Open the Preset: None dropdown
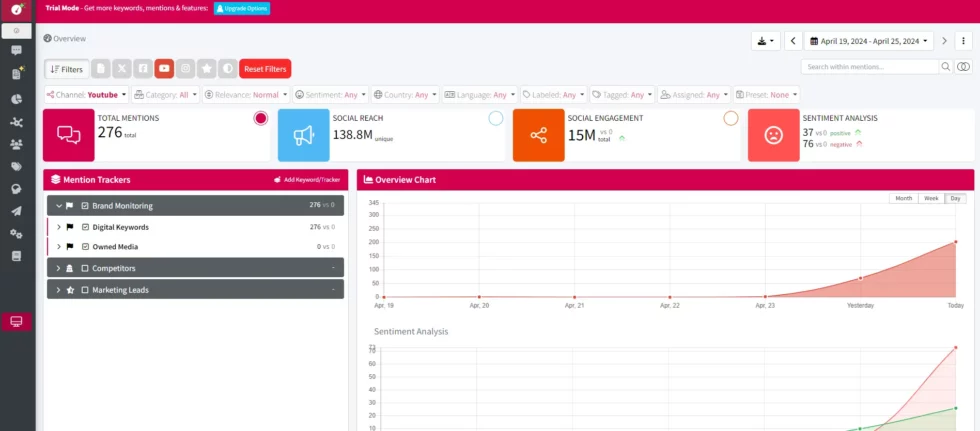Screen dimensions: 980x431 tap(767, 95)
